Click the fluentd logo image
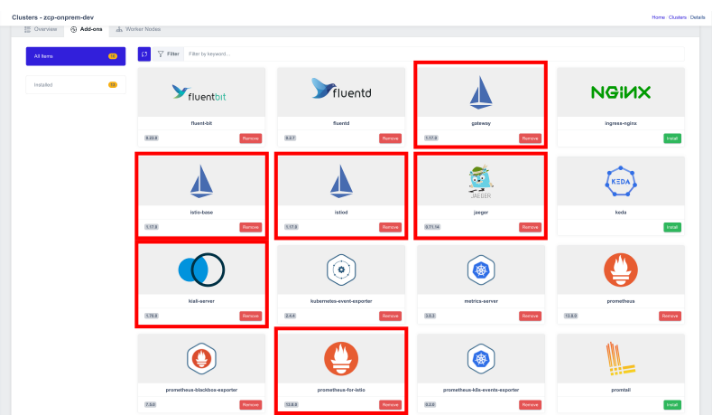 [x=341, y=89]
